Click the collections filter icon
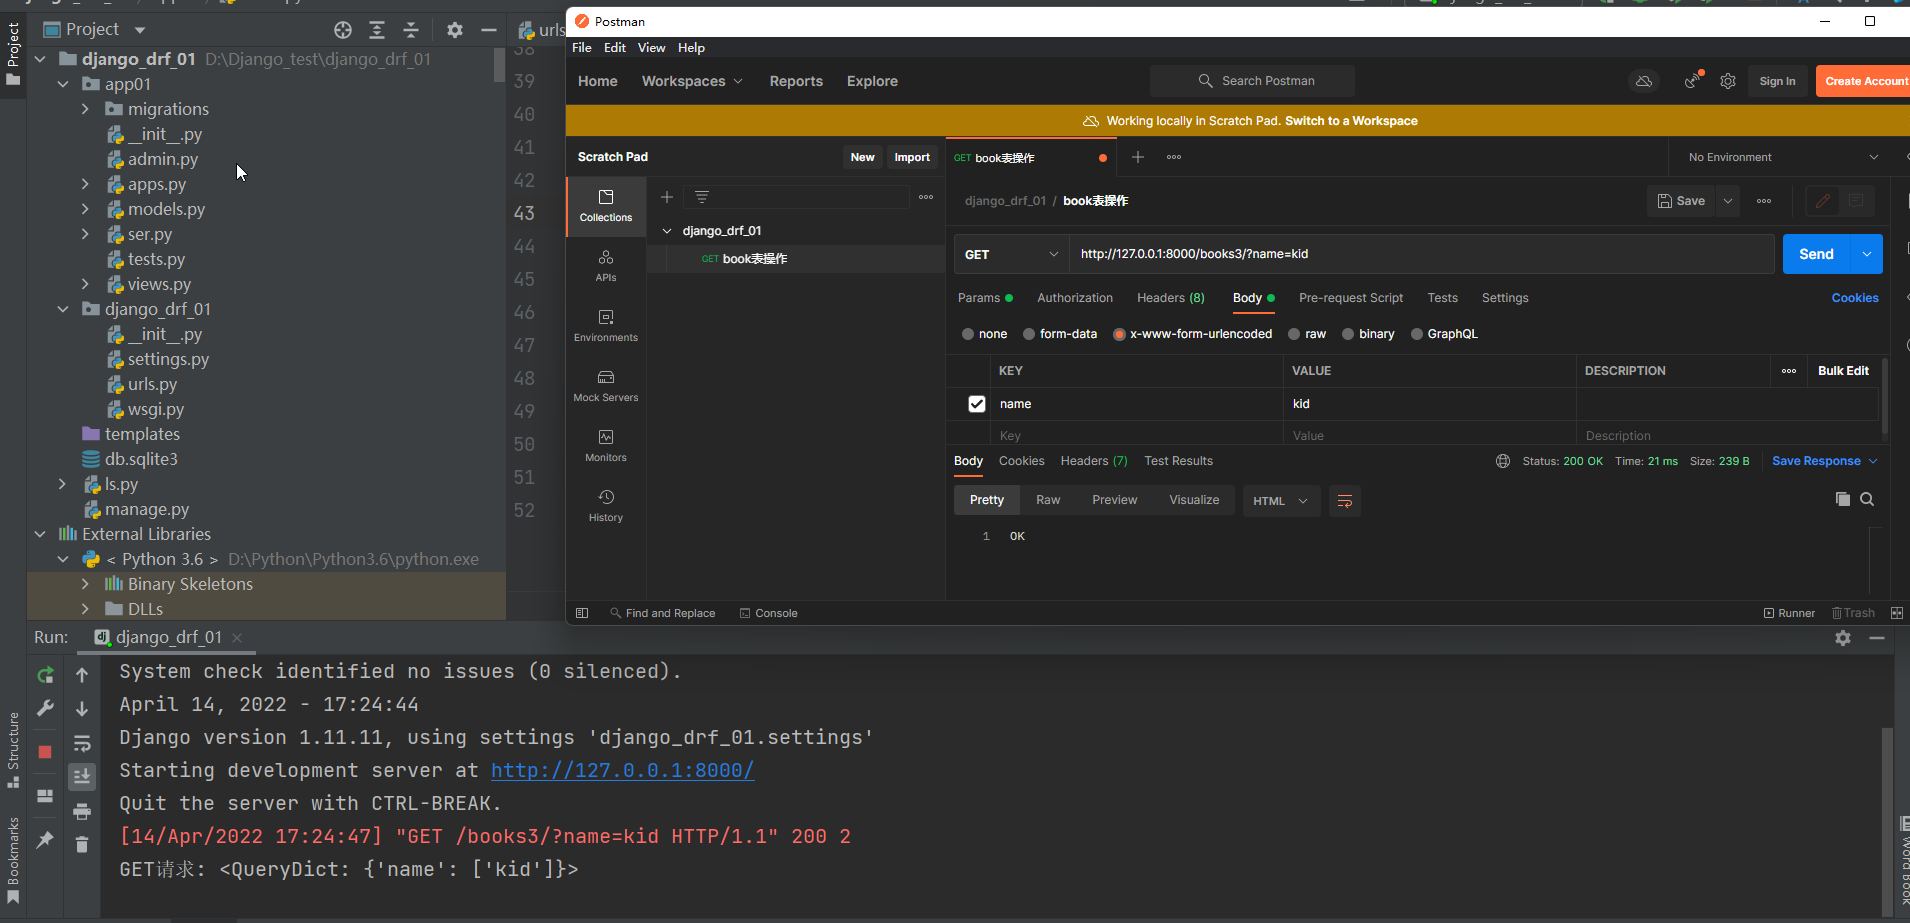The image size is (1910, 923). [702, 197]
